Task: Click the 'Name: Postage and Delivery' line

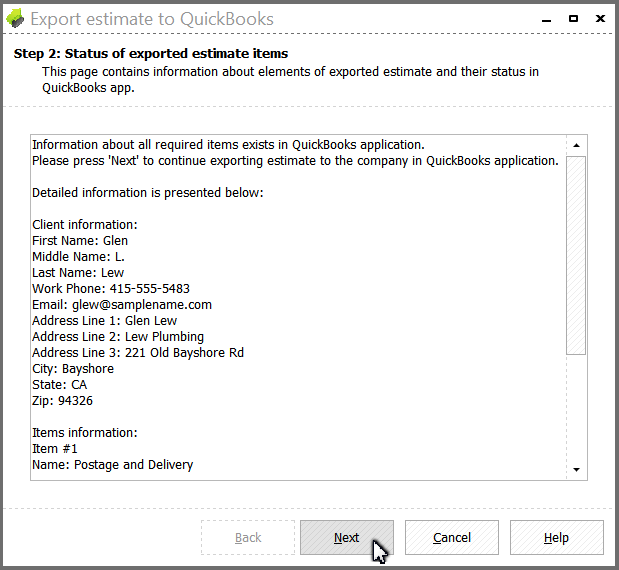Action: (x=113, y=465)
